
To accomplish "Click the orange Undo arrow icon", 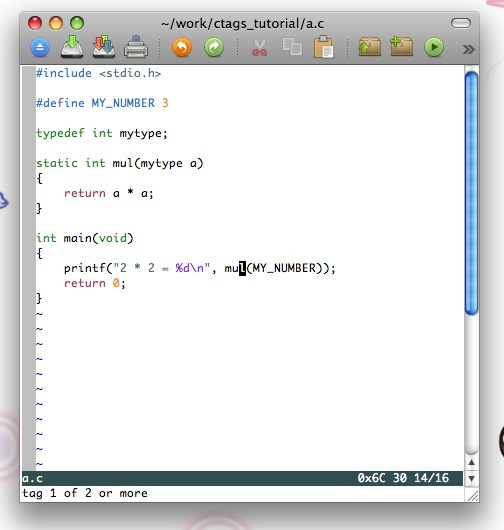I will tap(182, 47).
